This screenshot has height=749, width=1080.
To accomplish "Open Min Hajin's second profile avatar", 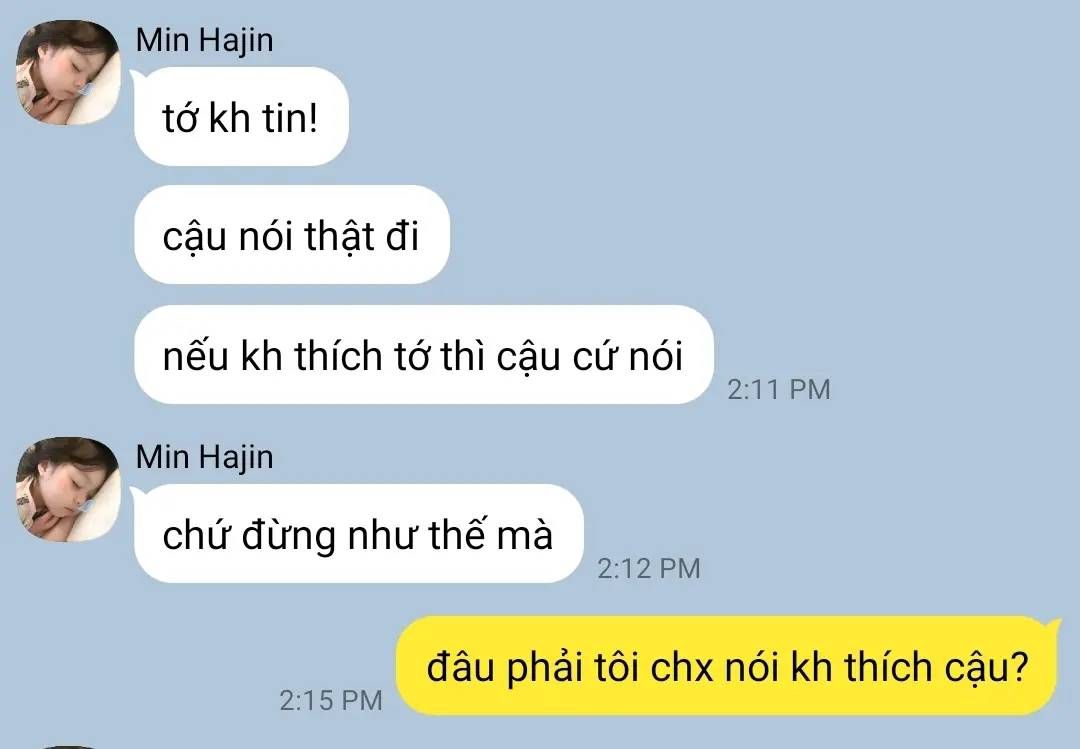I will pos(68,489).
